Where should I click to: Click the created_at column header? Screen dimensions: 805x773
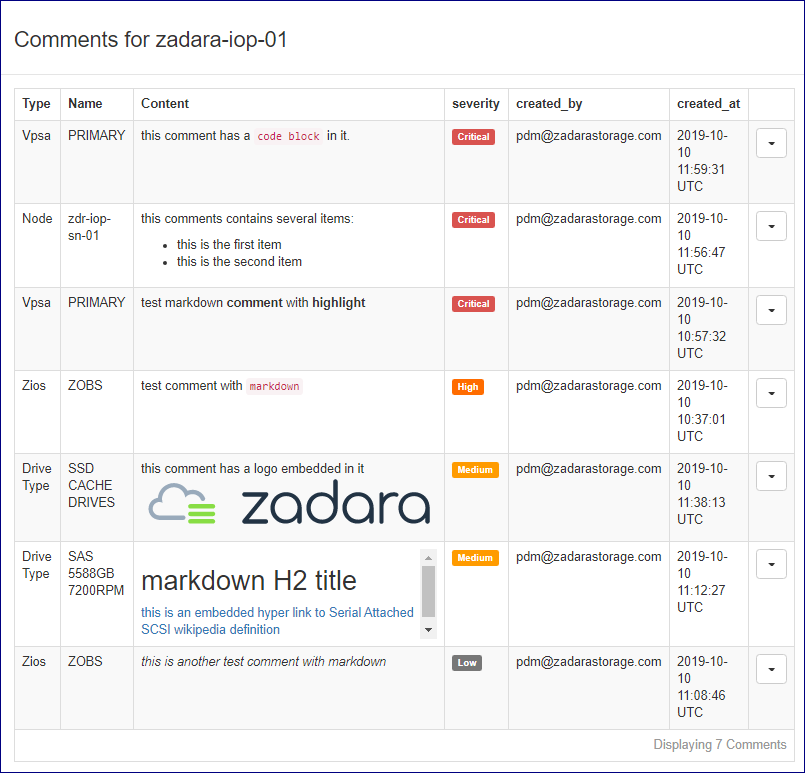click(708, 104)
